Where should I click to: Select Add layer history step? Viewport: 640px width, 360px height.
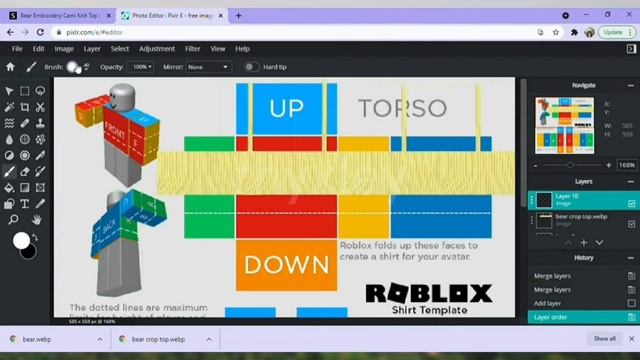coord(582,303)
